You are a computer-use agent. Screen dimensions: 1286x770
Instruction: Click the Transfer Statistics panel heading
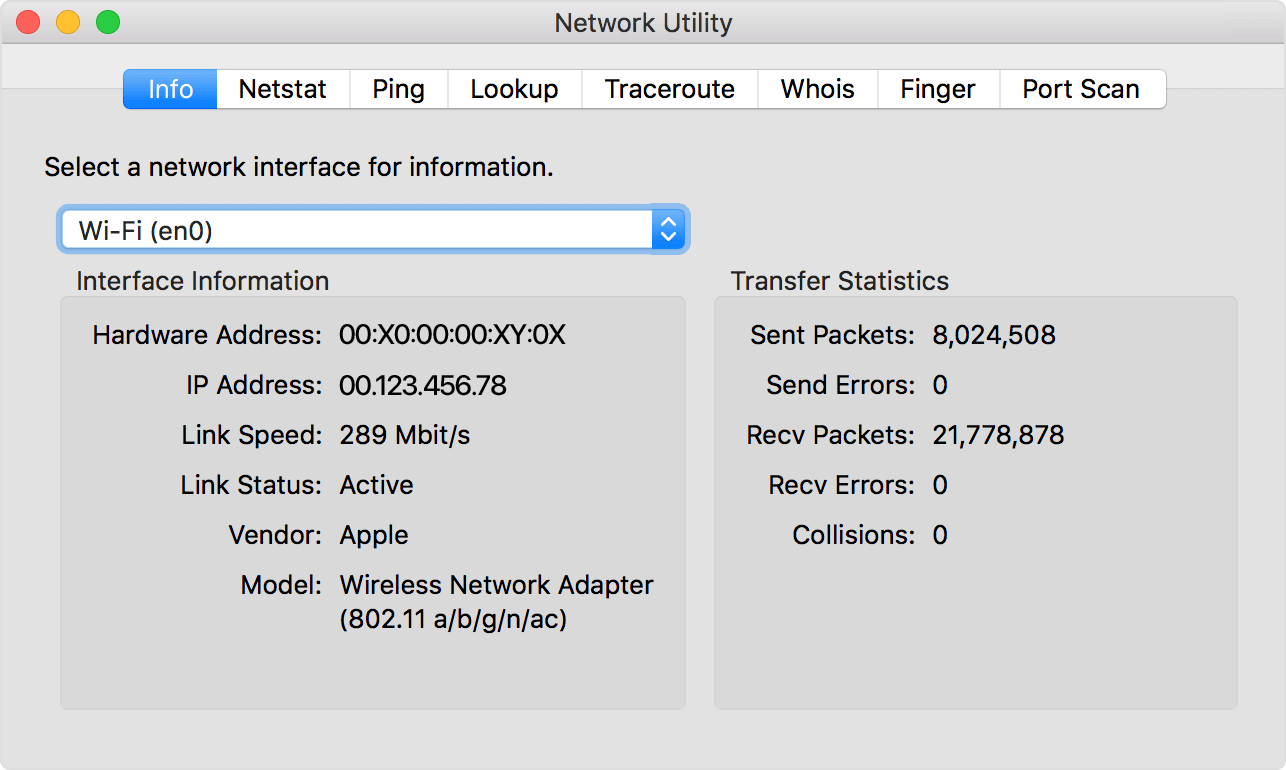pyautogui.click(x=841, y=281)
